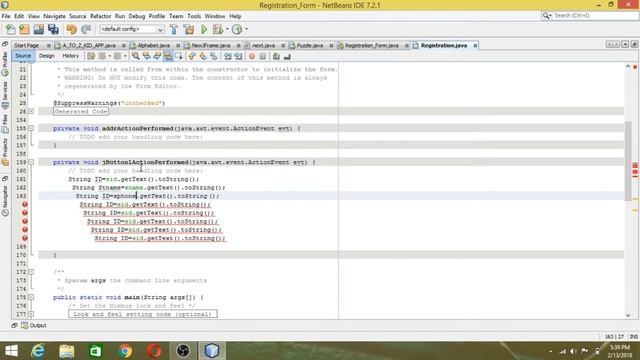The image size is (640, 360).
Task: Click the Last Edit editor toolbar icon
Action: pyautogui.click(x=91, y=56)
